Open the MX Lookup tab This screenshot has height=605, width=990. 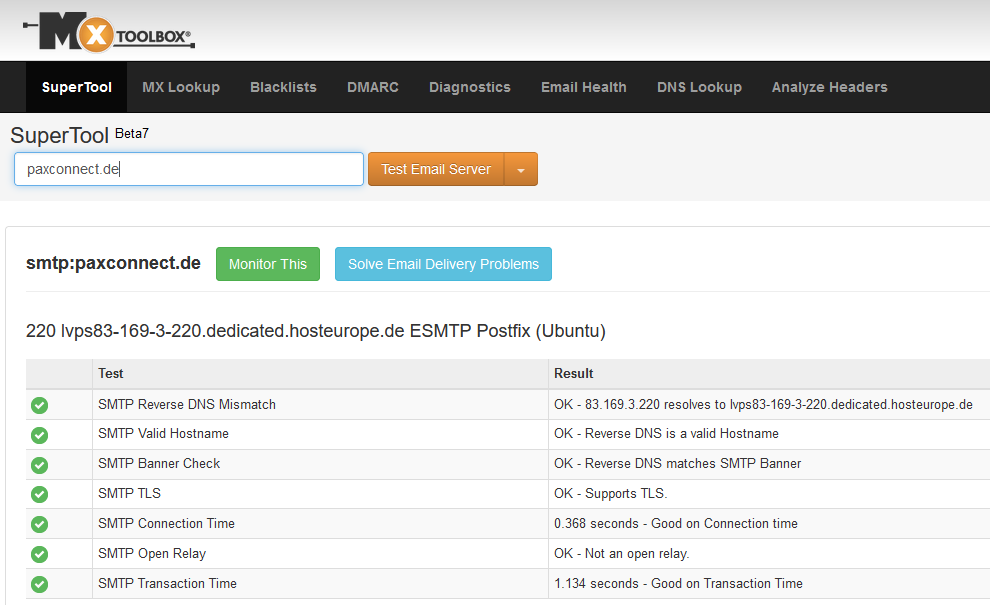(x=181, y=87)
